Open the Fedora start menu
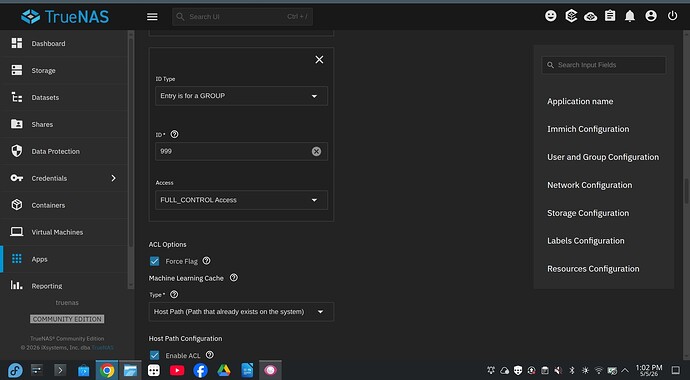This screenshot has height=380, width=690. (15, 370)
